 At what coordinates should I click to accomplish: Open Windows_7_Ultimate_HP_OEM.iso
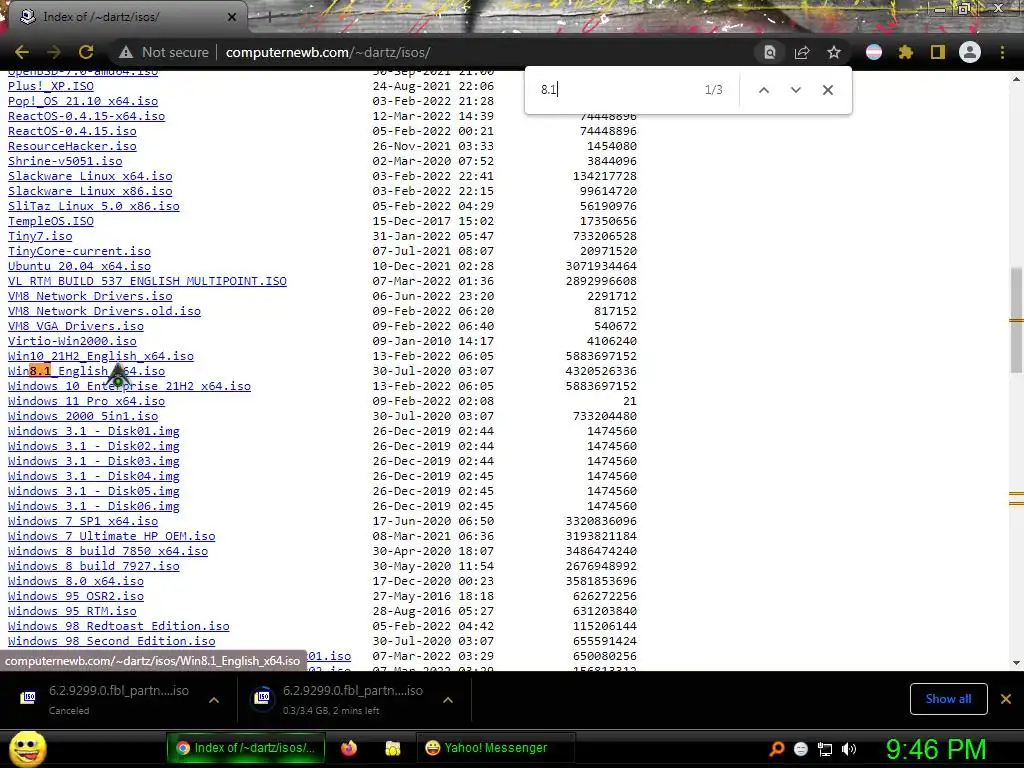pos(112,536)
